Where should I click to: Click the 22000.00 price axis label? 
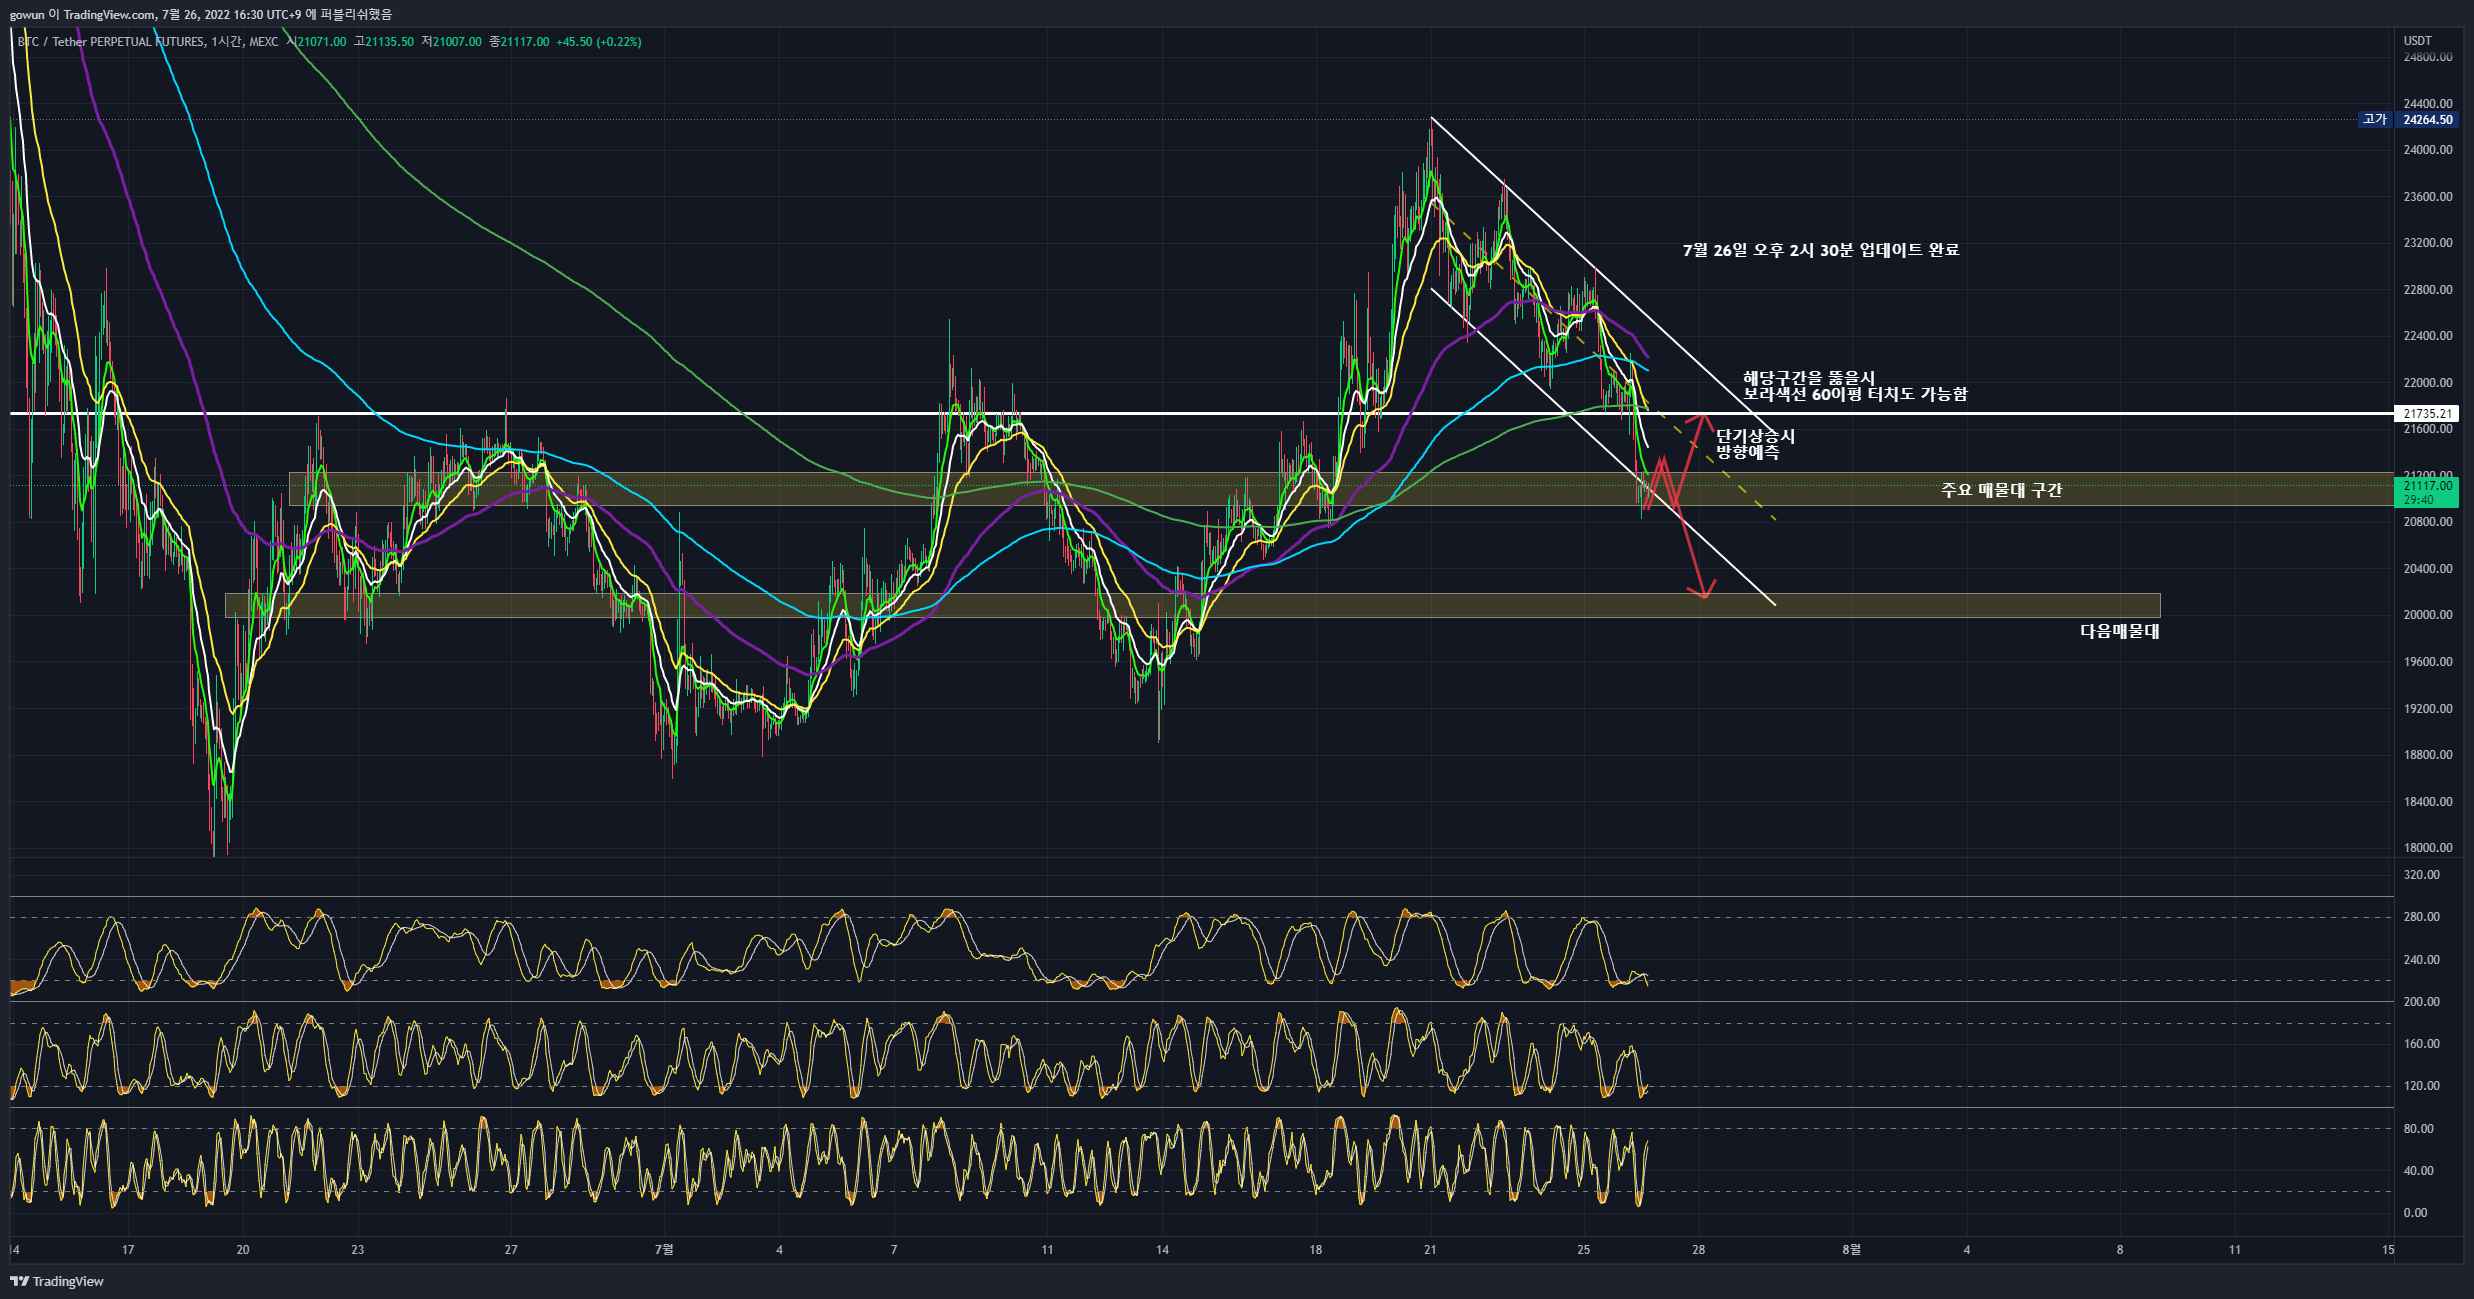(2428, 383)
